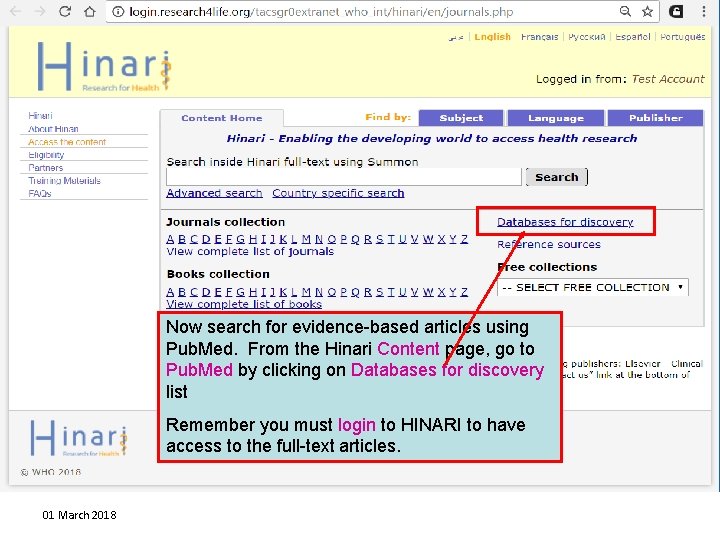
Task: View complete list of books
Action: click(x=244, y=304)
